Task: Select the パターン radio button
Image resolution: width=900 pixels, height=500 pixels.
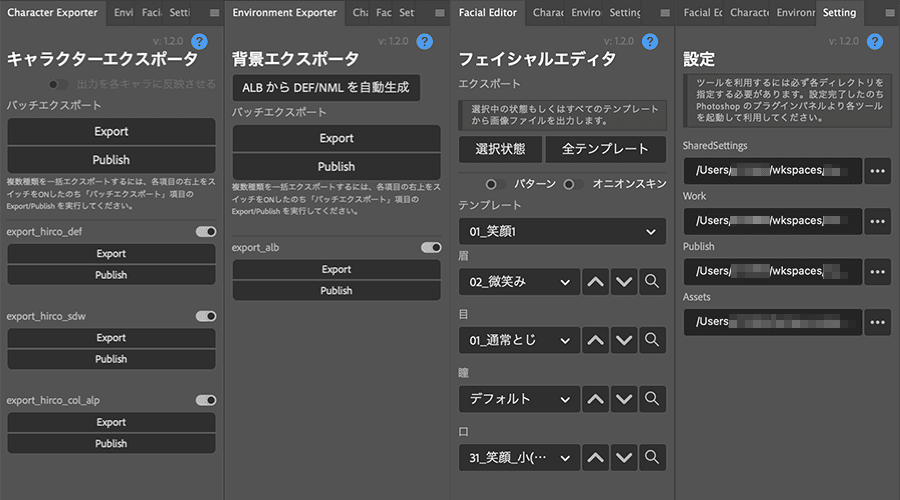Action: click(491, 184)
